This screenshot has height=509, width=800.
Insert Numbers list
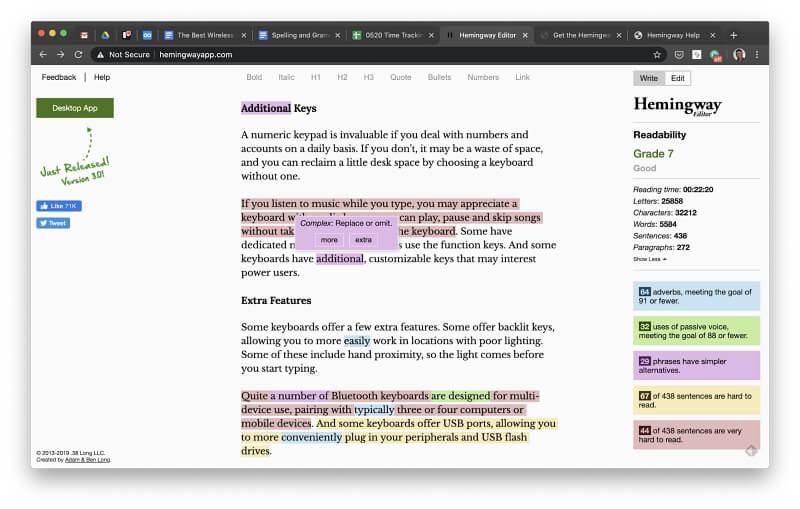coord(483,77)
